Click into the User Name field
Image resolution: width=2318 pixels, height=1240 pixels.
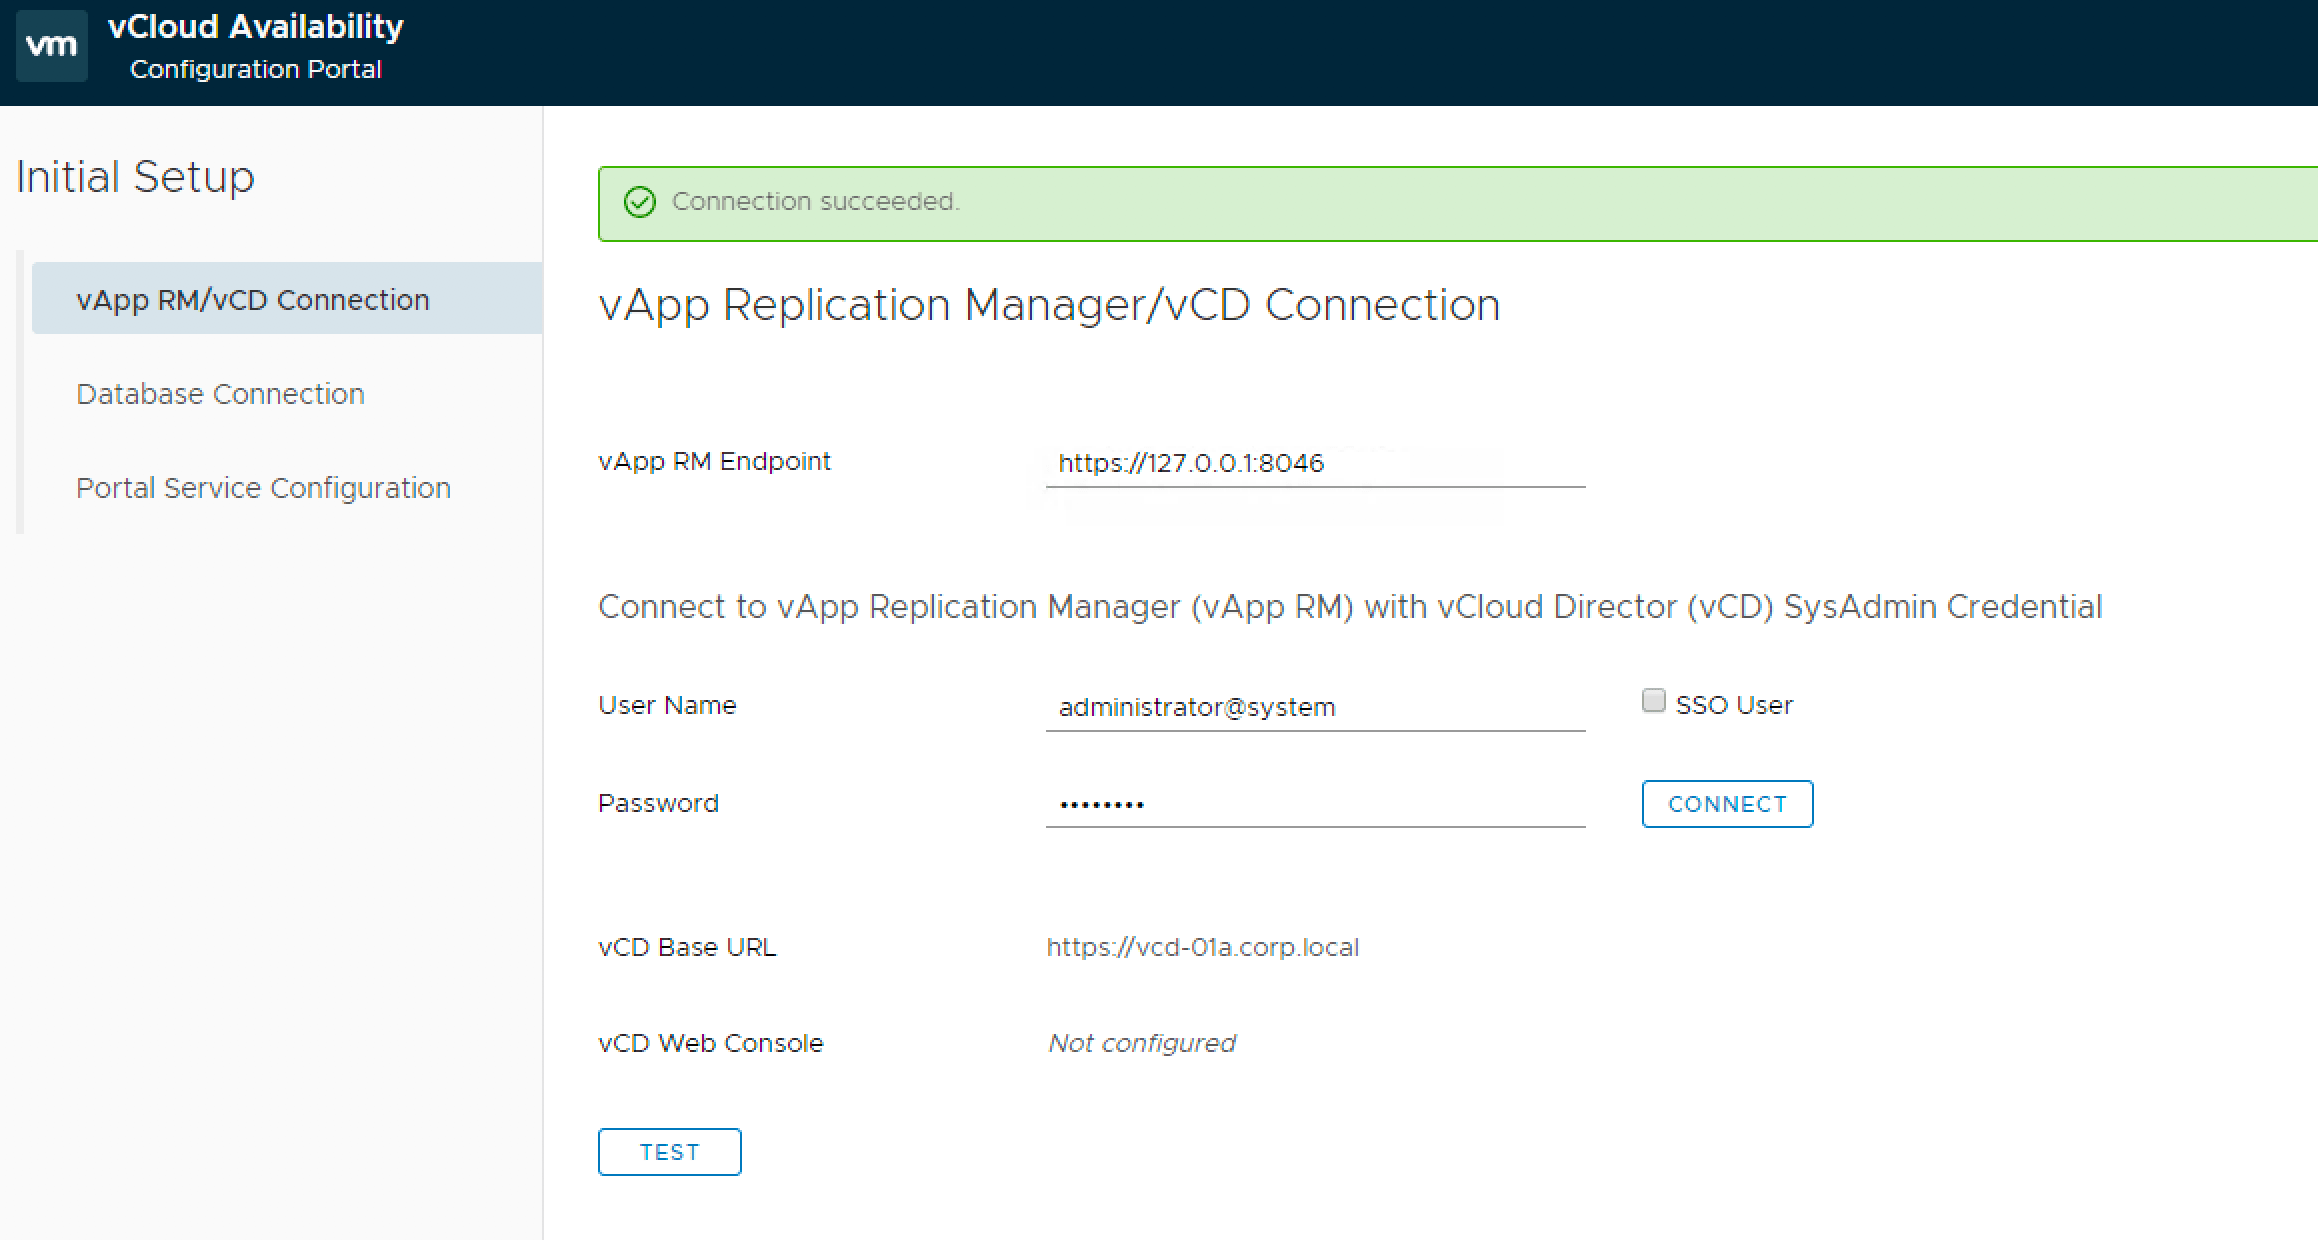[x=1314, y=707]
